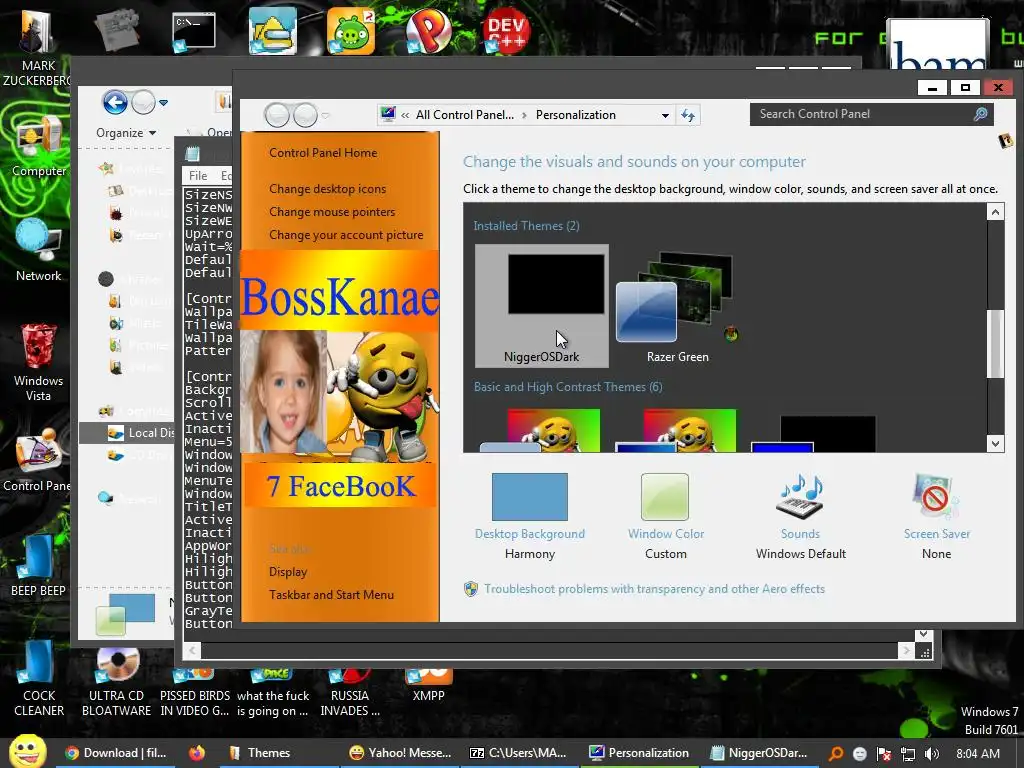Screen dimensions: 1024x768
Task: Click the Screen Saver icon
Action: coord(936,497)
